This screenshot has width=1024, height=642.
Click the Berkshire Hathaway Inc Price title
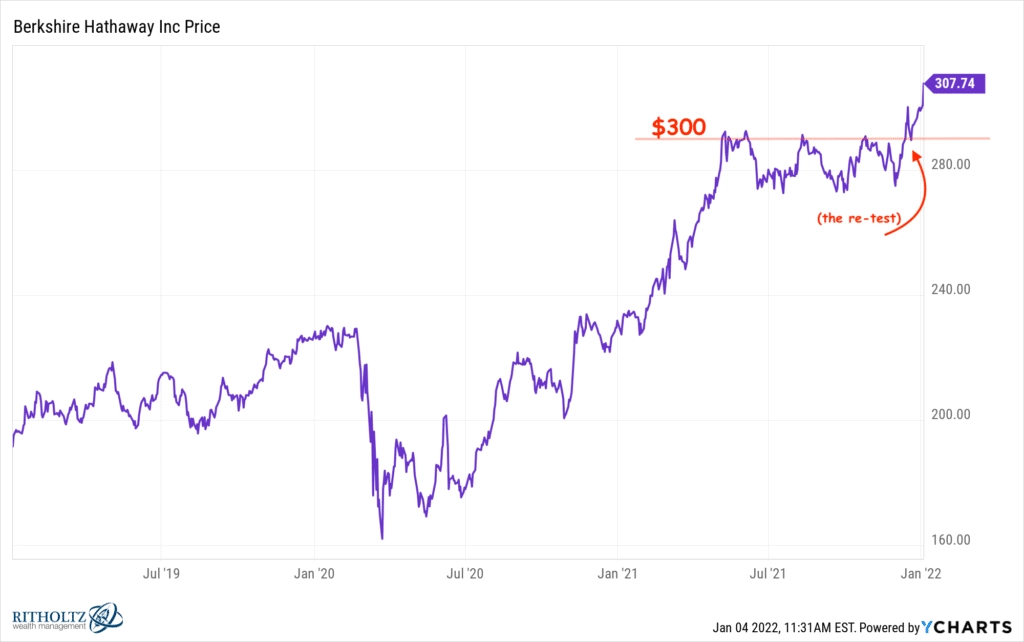coord(117,27)
